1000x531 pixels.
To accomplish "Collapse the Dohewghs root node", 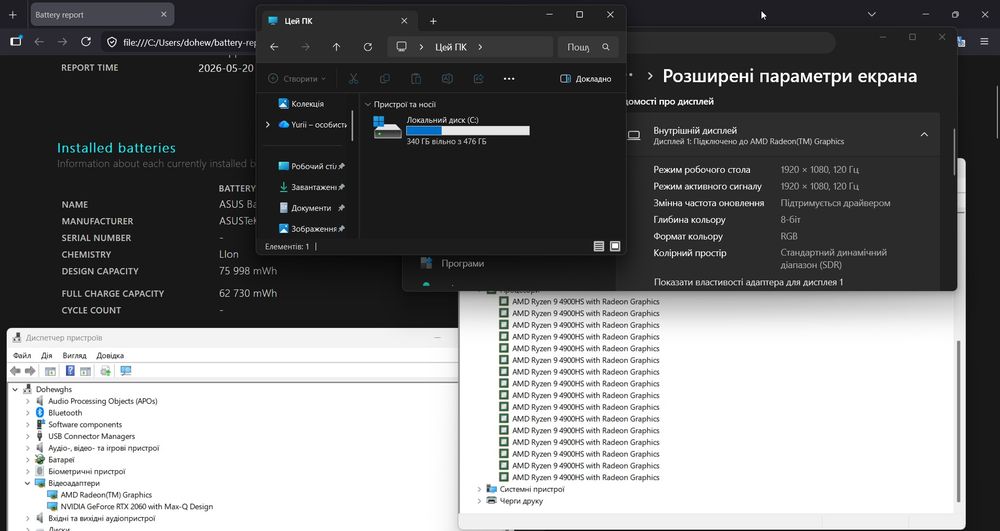I will point(16,389).
